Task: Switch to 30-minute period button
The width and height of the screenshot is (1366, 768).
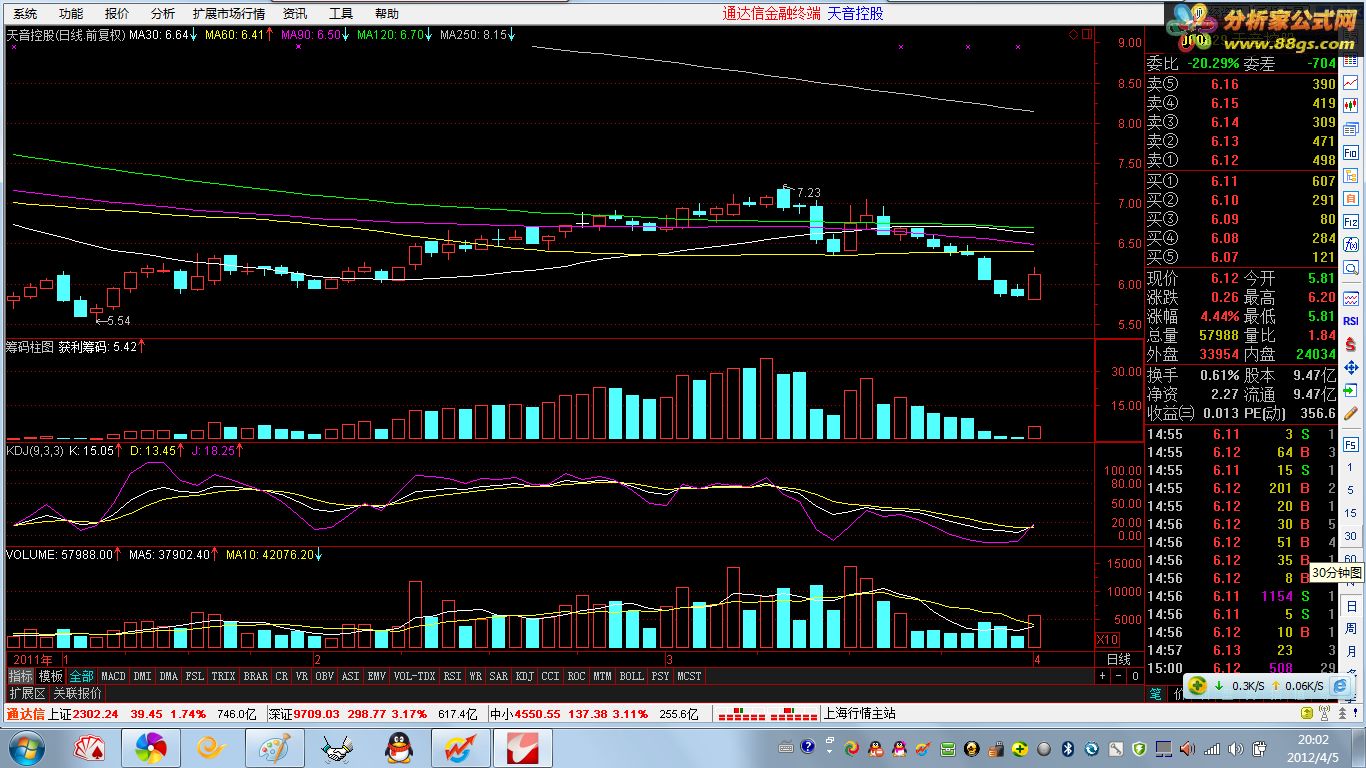Action: (1351, 536)
